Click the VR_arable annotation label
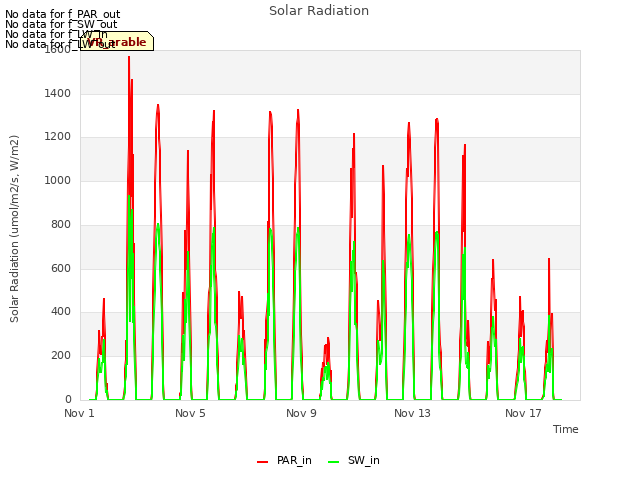Screen dimensions: 640x480 117,41
